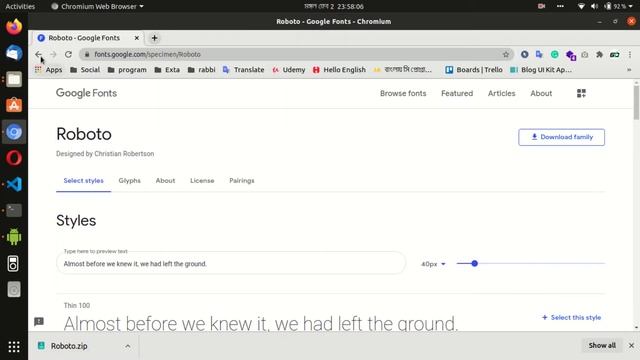Open the Blog UI Kit bookmark

pyautogui.click(x=541, y=70)
